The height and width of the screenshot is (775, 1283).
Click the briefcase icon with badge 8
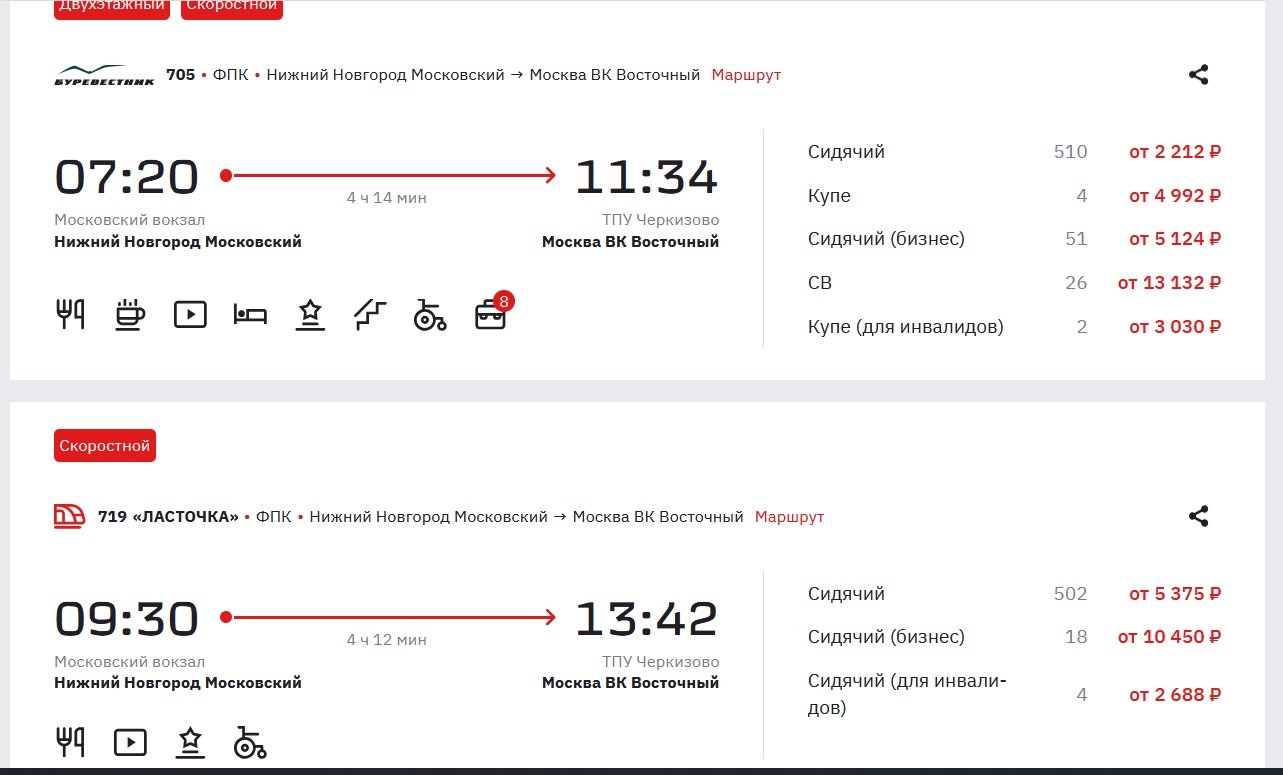click(x=490, y=314)
